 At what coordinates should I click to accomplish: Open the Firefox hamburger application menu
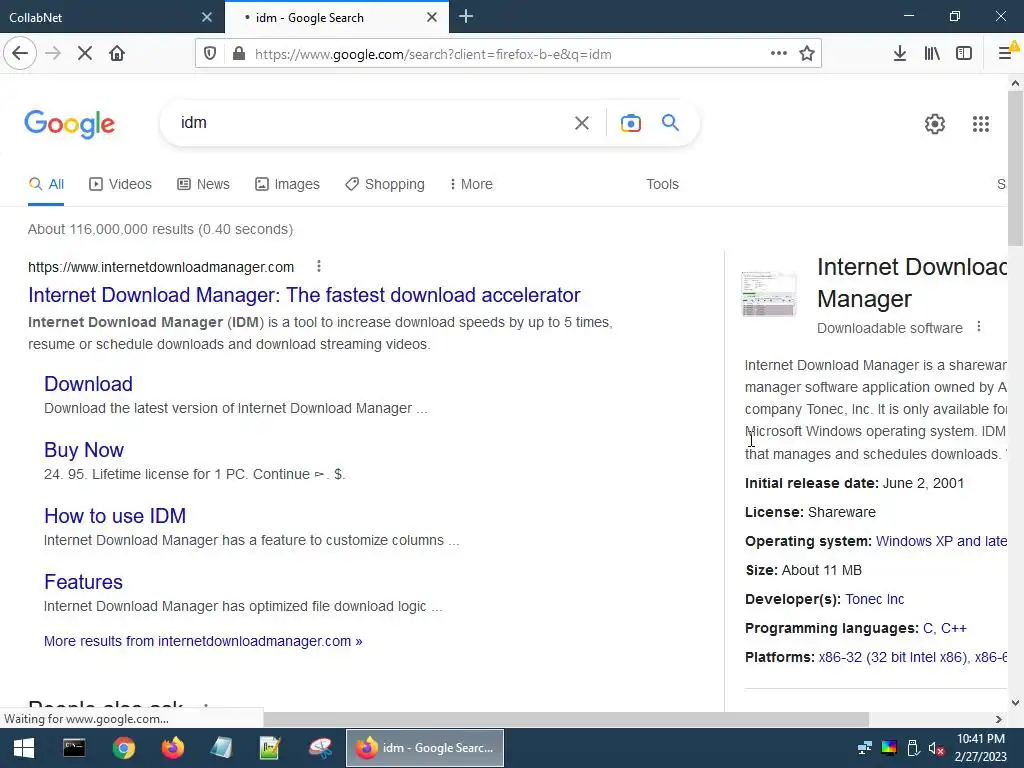[1006, 54]
